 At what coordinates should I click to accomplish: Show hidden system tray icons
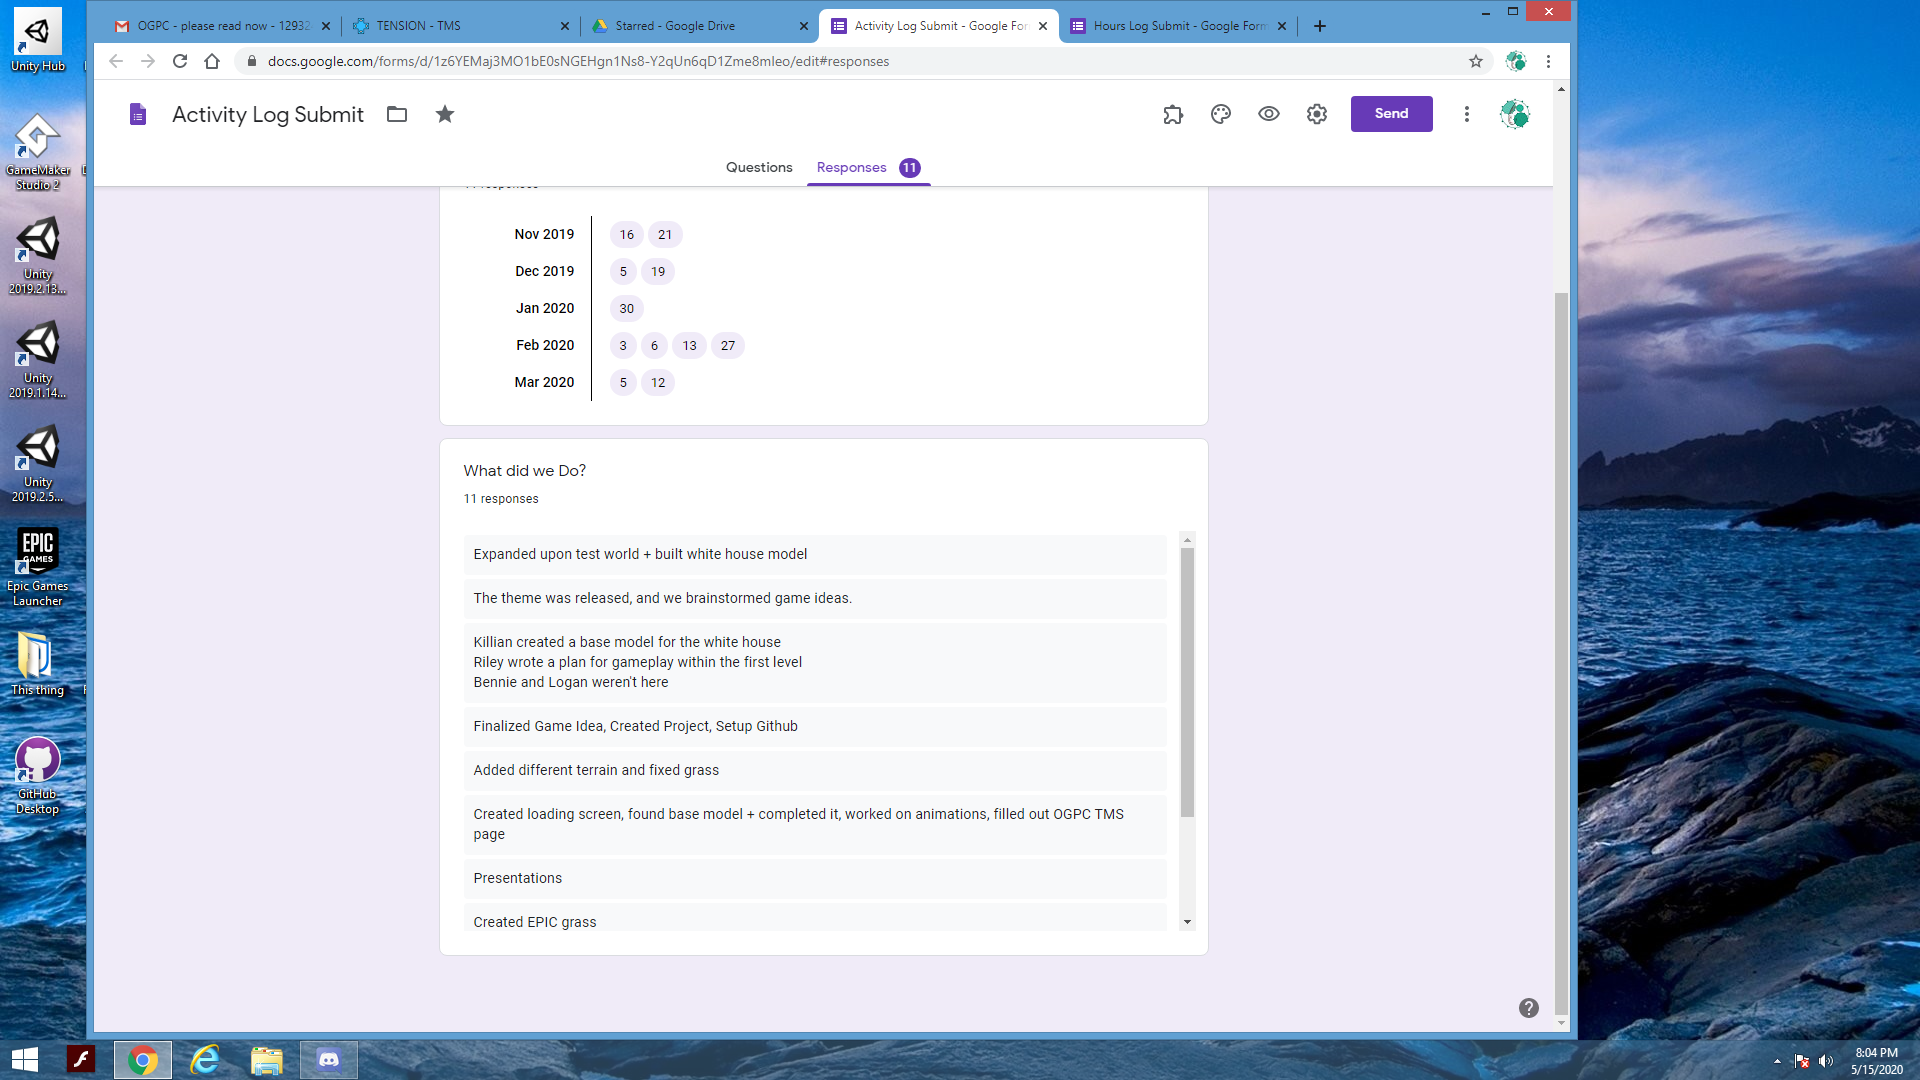[x=1776, y=1061]
